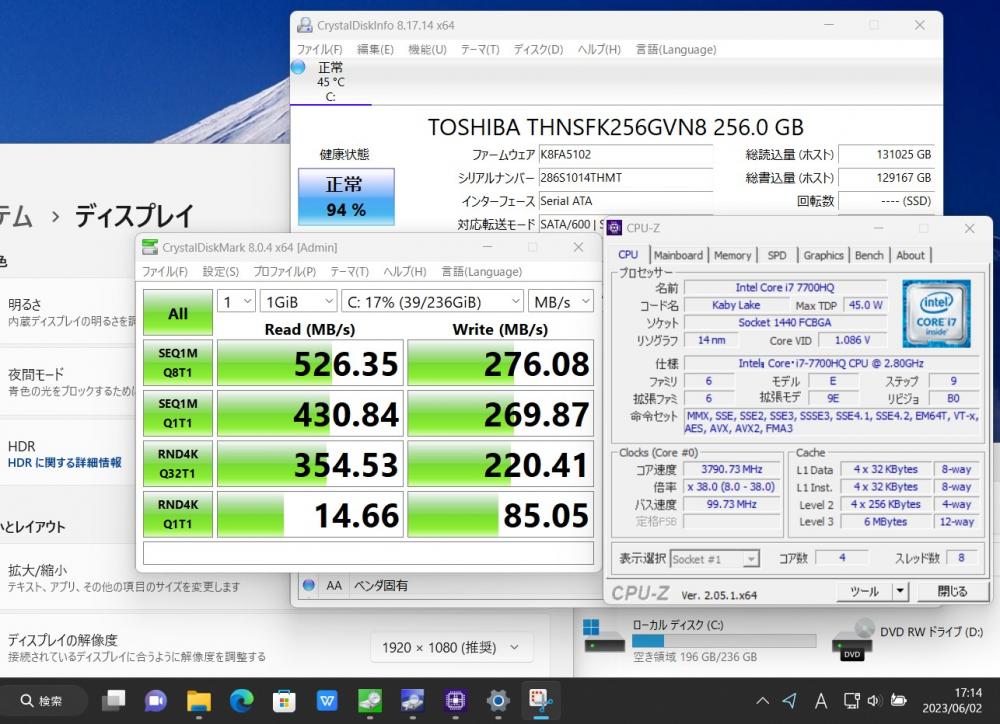Open the Task View taskbar icon

(114, 700)
